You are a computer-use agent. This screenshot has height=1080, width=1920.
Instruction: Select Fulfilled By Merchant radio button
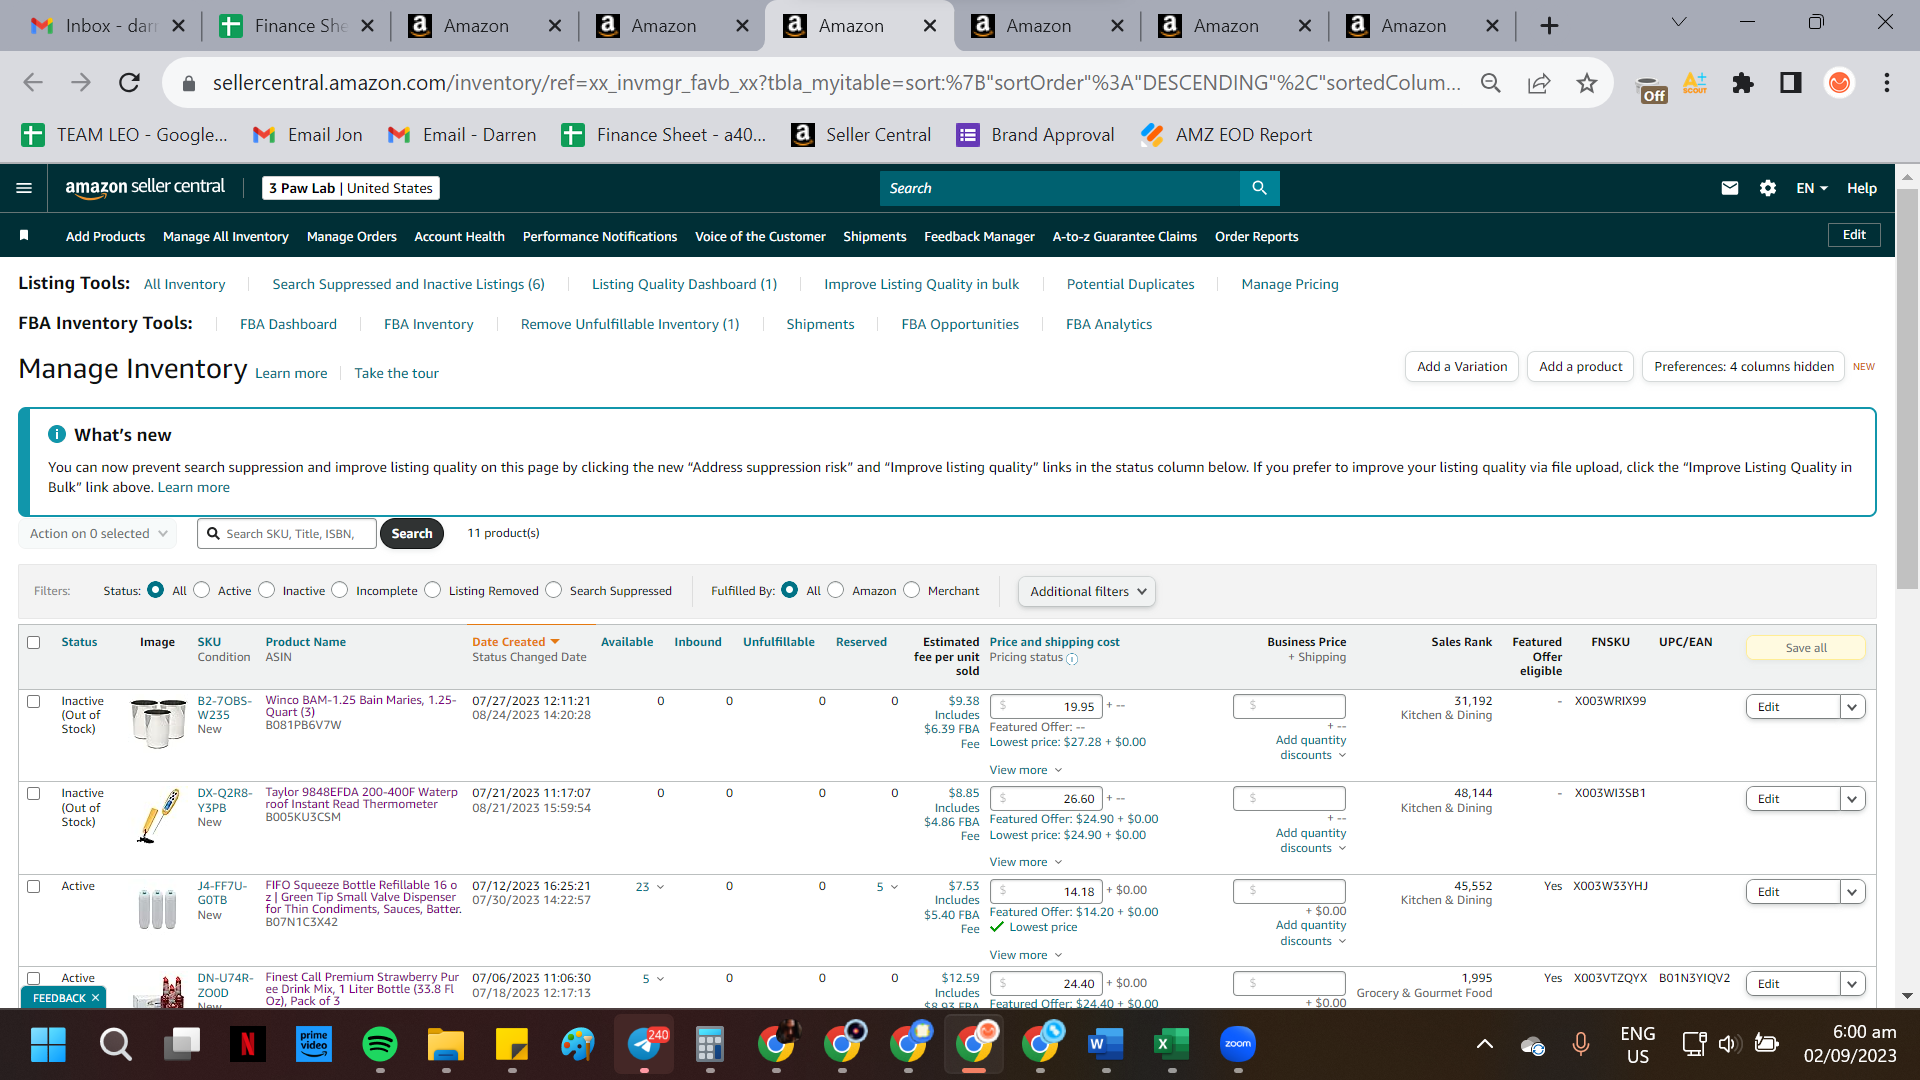(x=912, y=590)
